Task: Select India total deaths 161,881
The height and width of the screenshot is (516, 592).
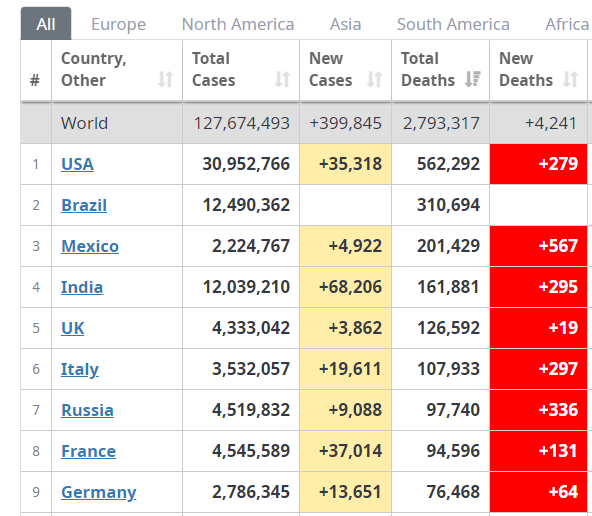Action: 449,287
